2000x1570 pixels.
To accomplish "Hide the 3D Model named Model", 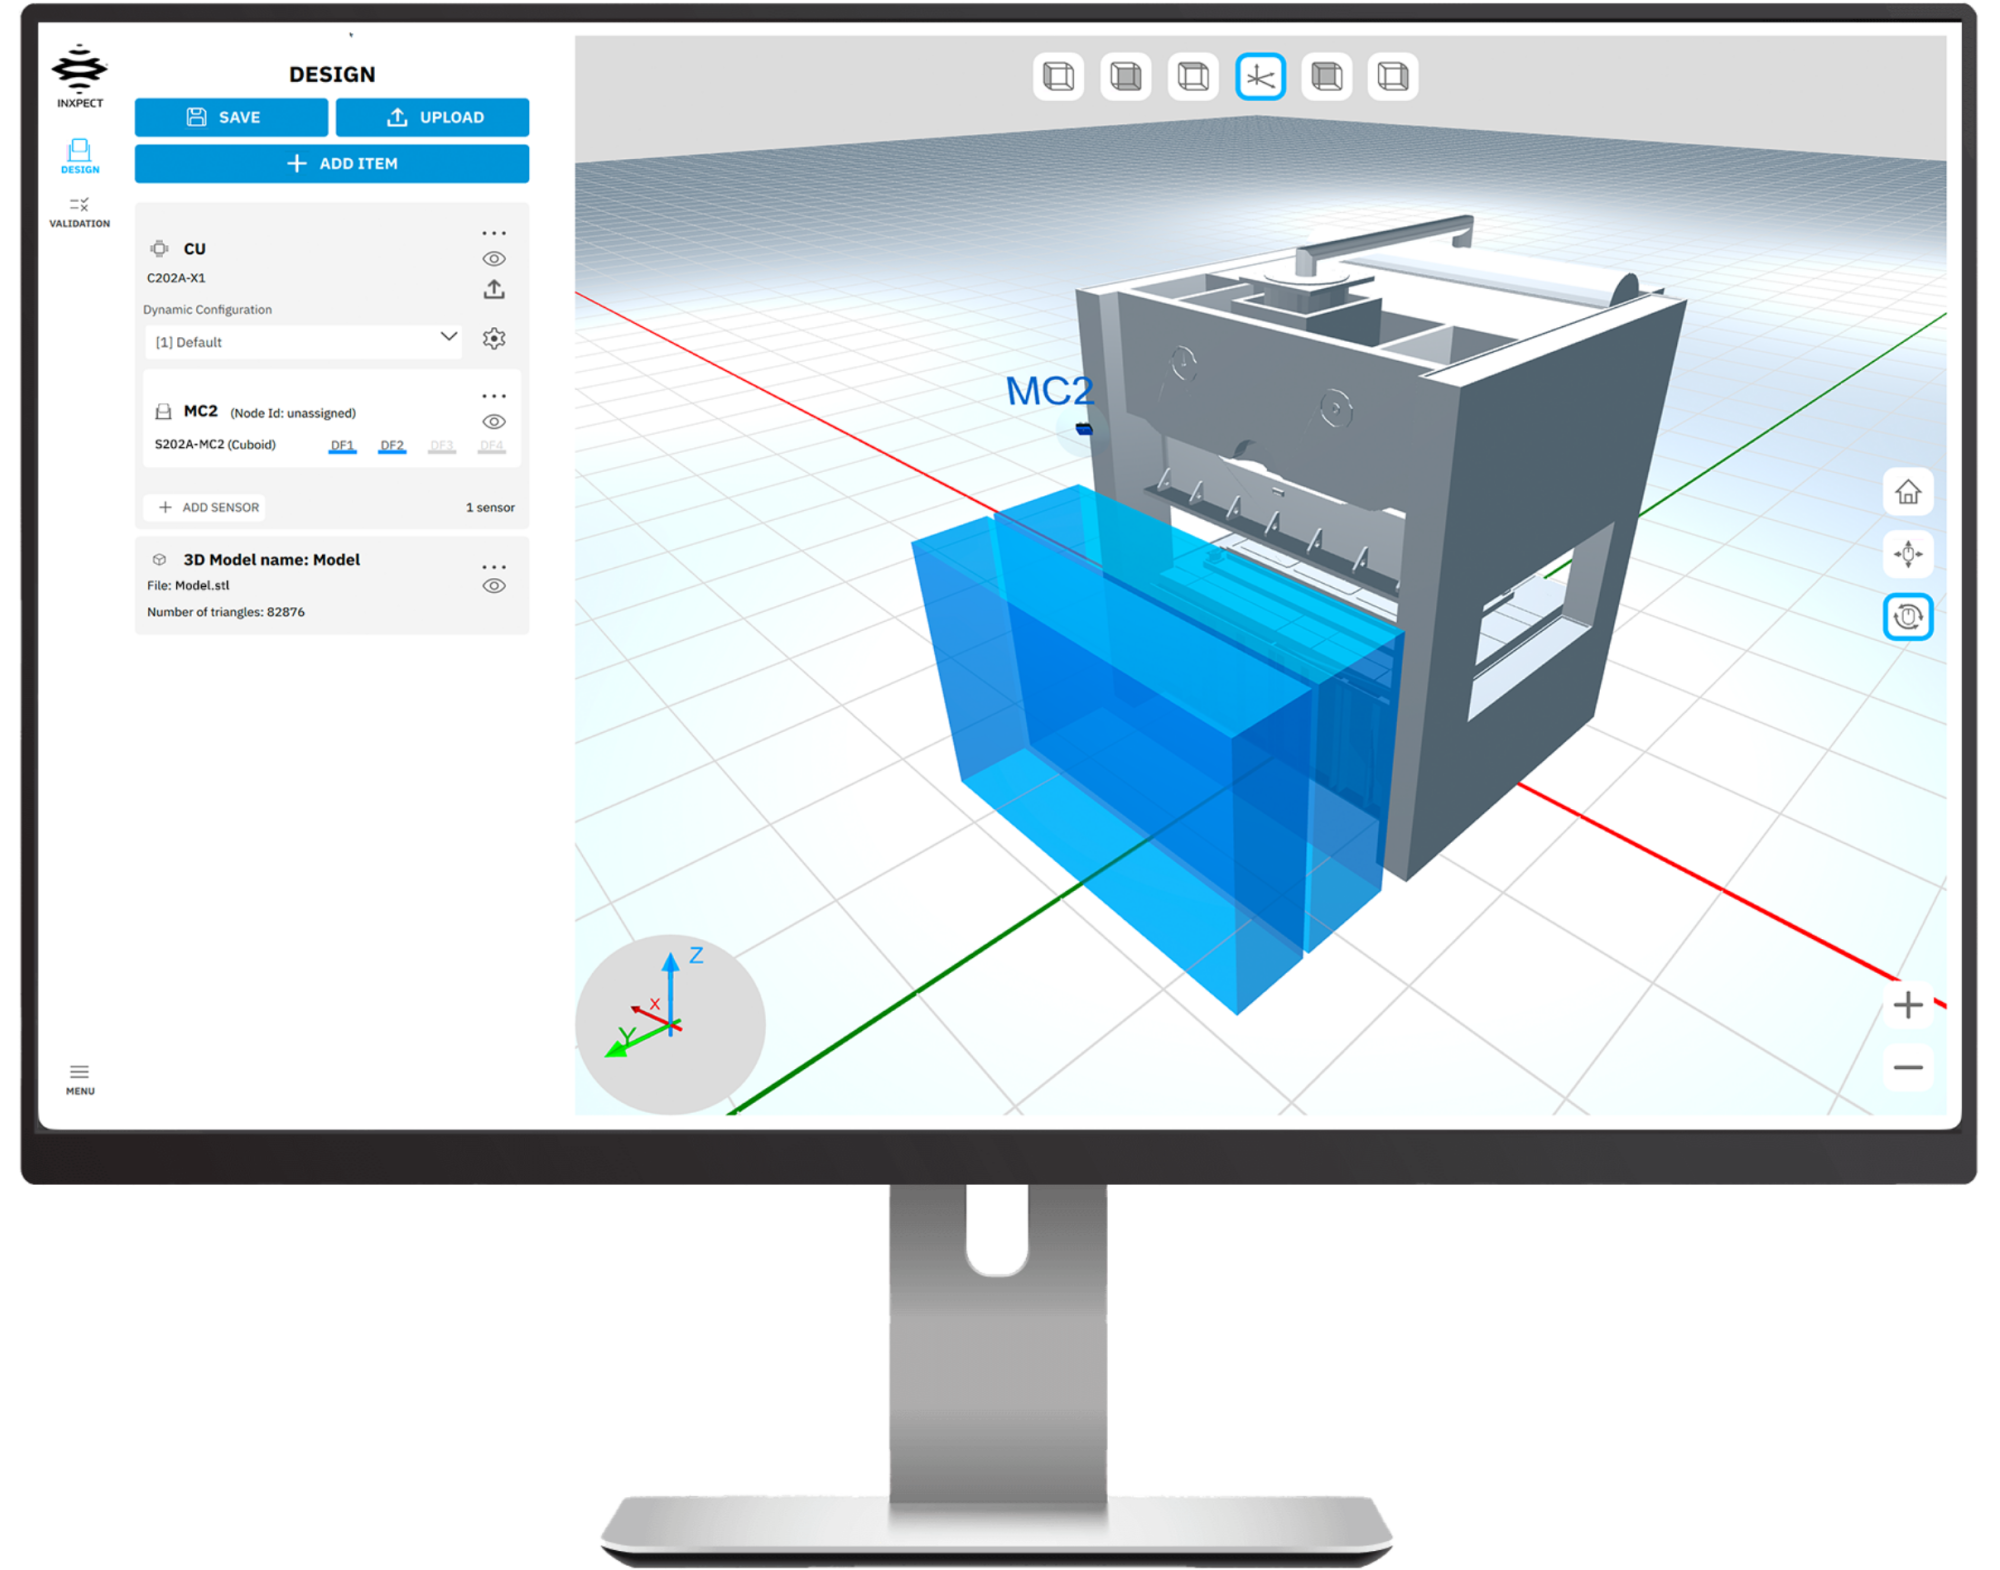I will point(495,585).
